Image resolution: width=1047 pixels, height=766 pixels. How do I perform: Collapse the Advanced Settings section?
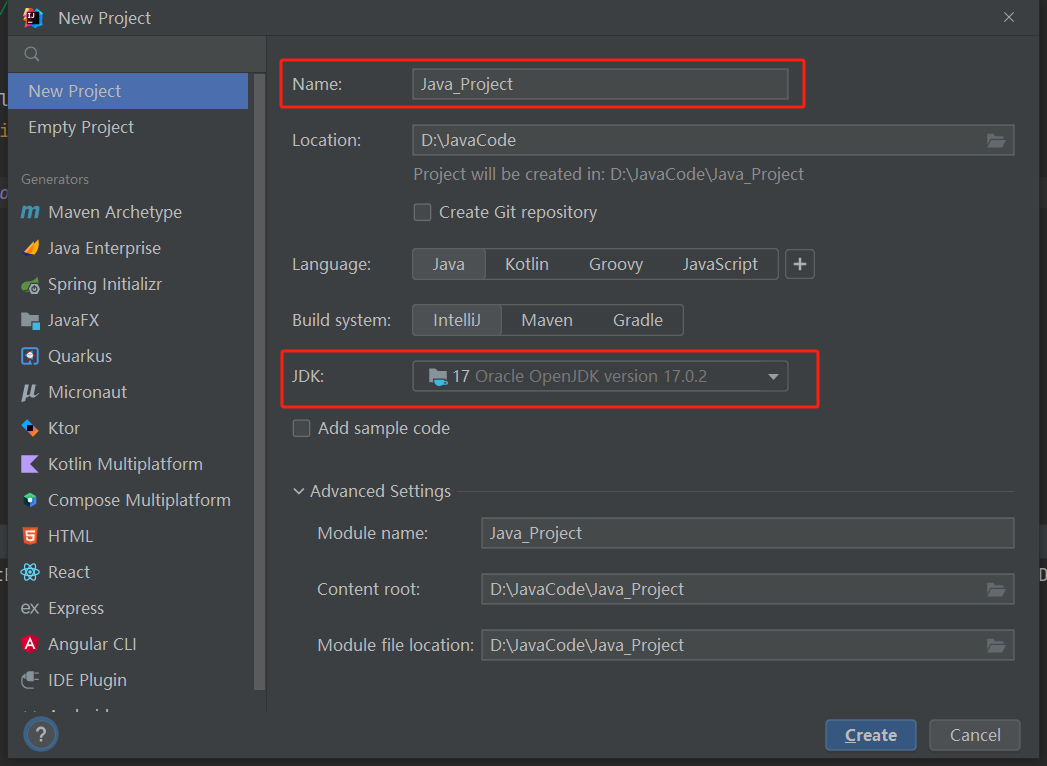point(298,492)
